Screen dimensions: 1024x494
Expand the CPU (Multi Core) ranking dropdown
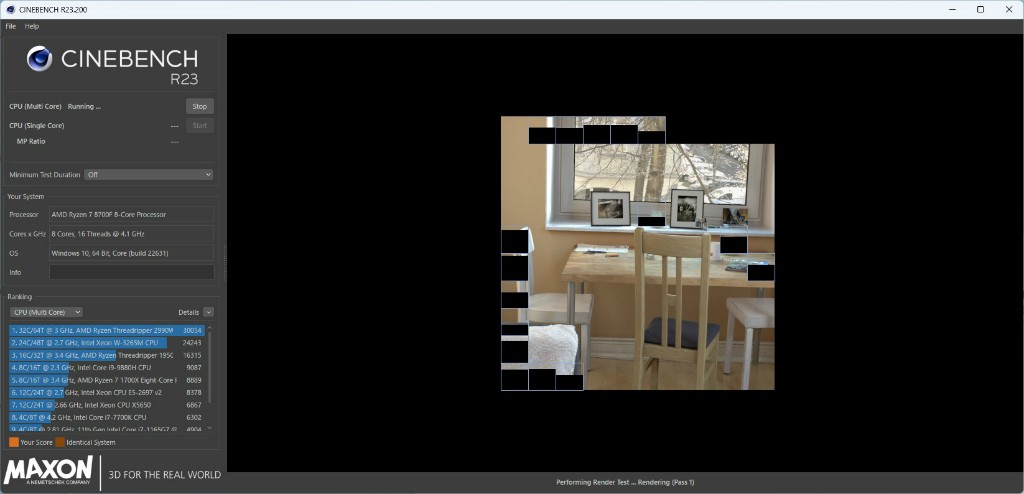tap(46, 312)
